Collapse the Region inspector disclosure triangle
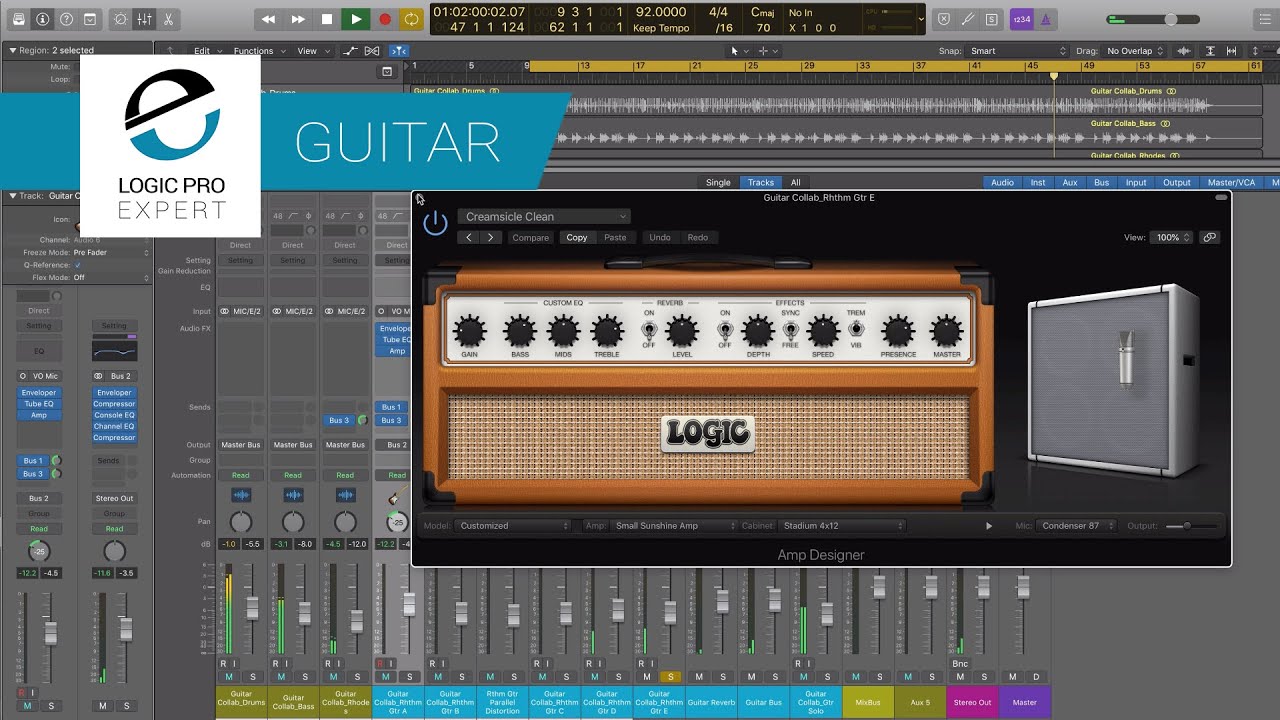Screen dimensions: 1280x720 (13, 50)
